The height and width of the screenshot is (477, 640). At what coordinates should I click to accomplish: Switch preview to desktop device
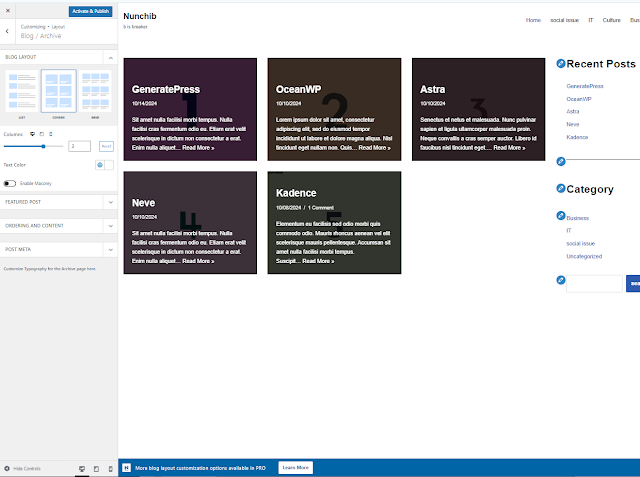pos(82,469)
